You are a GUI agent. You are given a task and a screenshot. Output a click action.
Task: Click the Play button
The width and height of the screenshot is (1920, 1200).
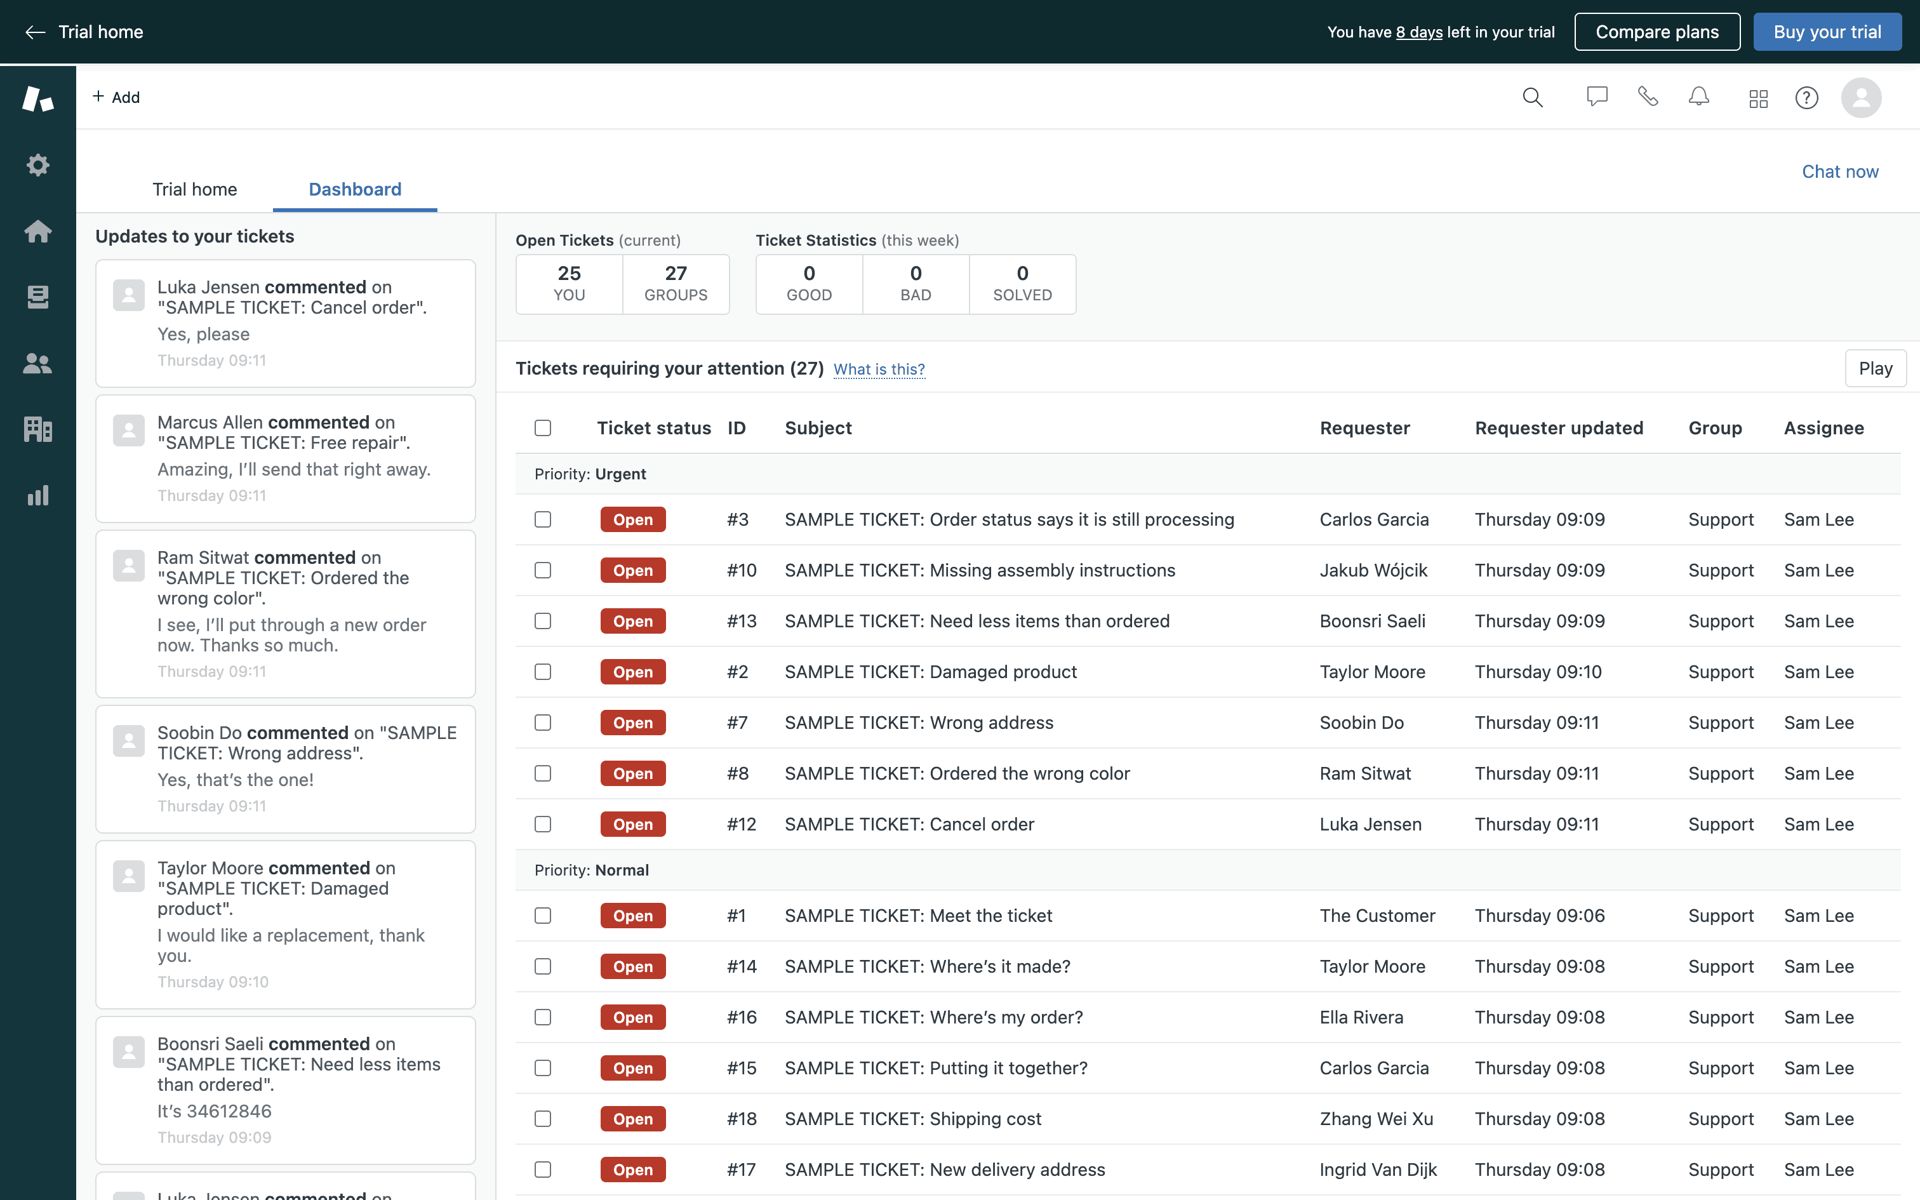[x=1875, y=368]
